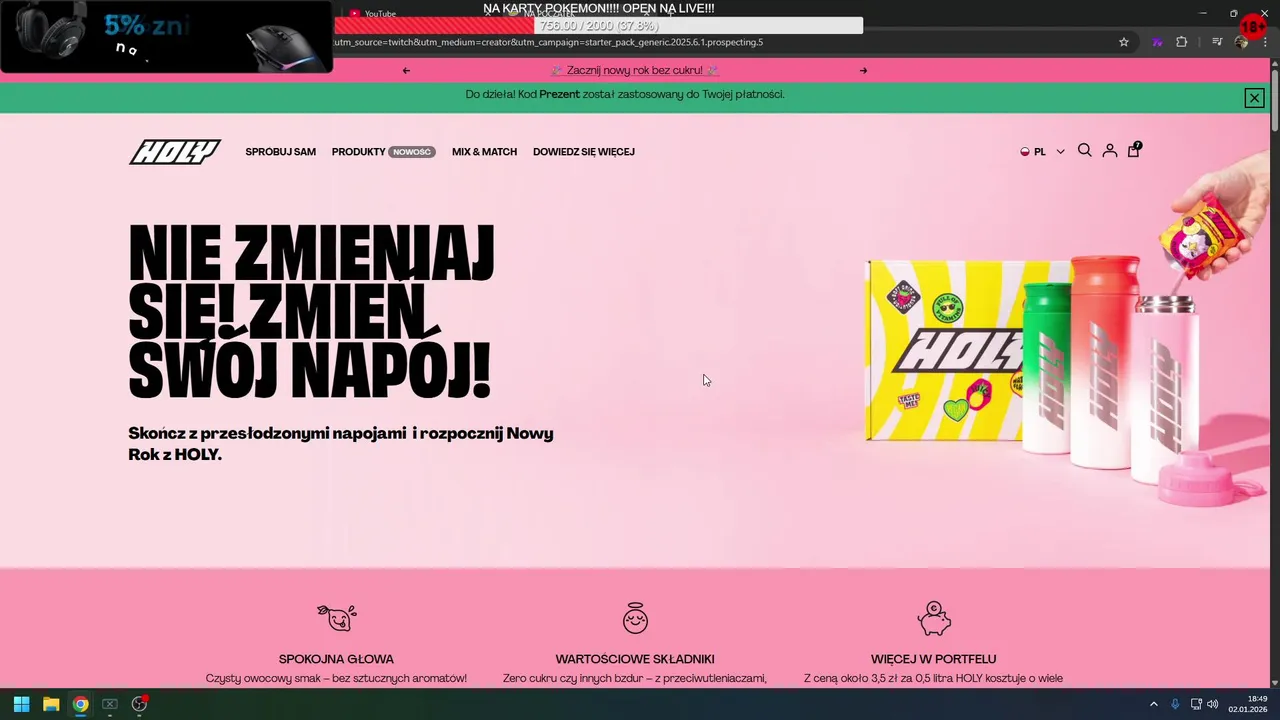Click the Kod Prezent applied notification text
The image size is (1280, 720).
point(625,94)
